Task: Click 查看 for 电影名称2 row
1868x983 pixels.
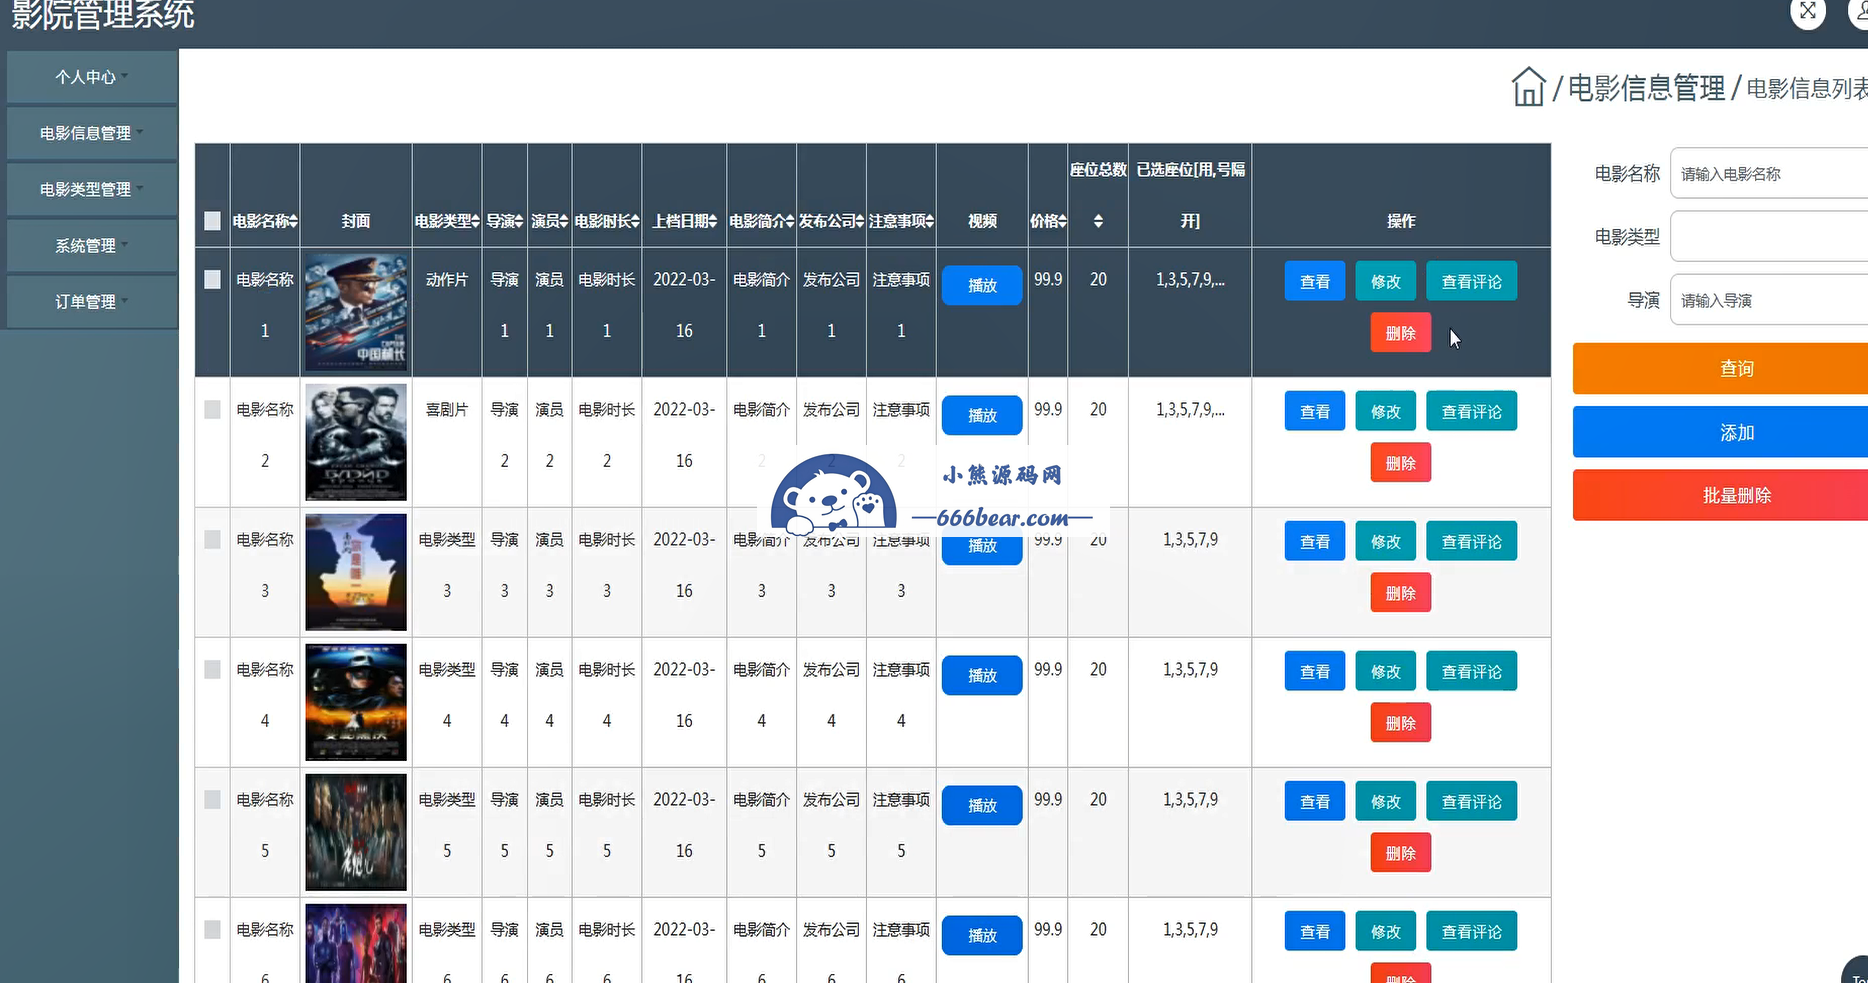Action: [1315, 411]
